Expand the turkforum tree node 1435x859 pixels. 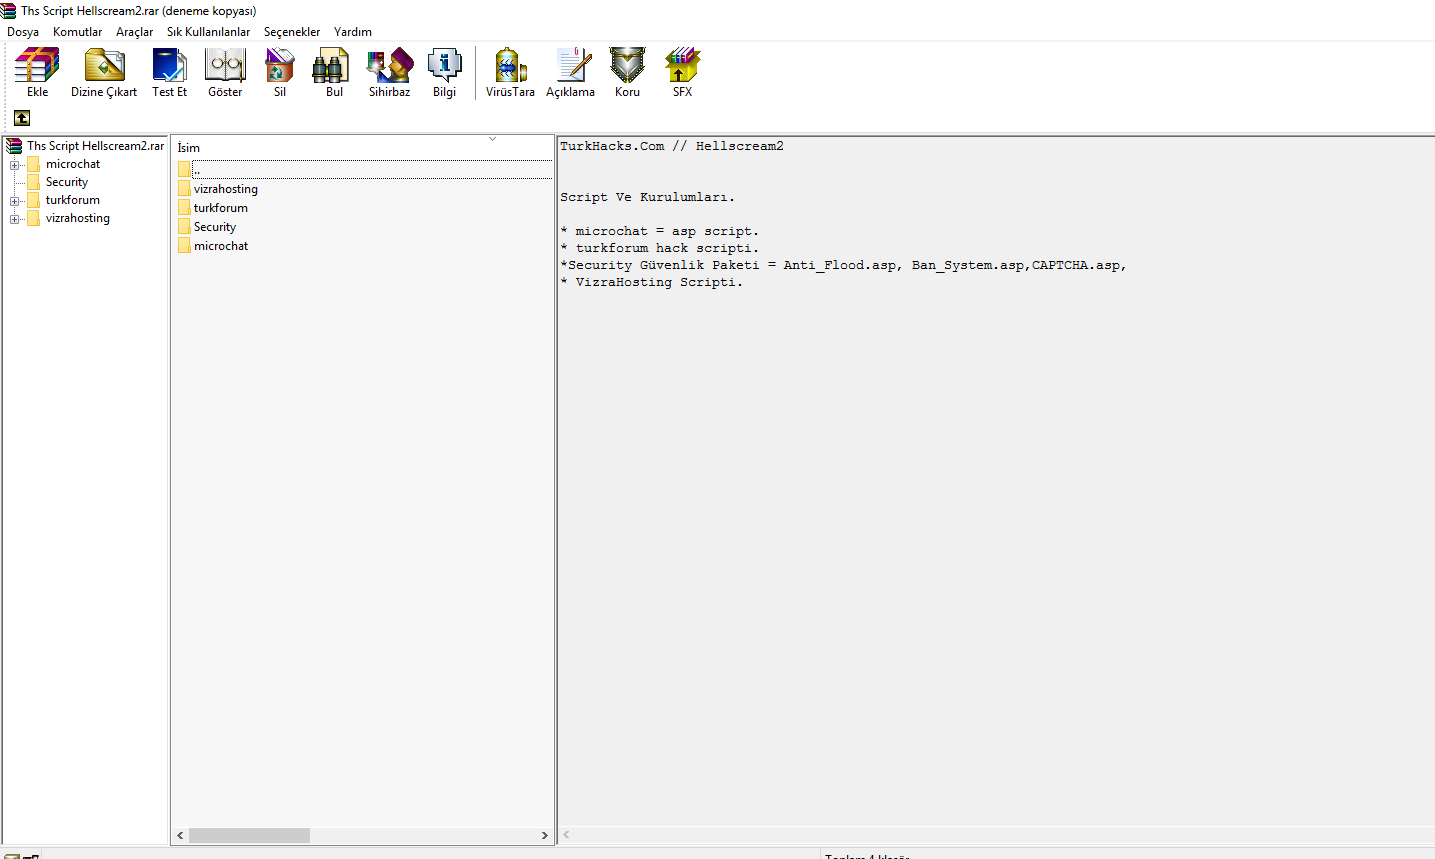pos(14,201)
